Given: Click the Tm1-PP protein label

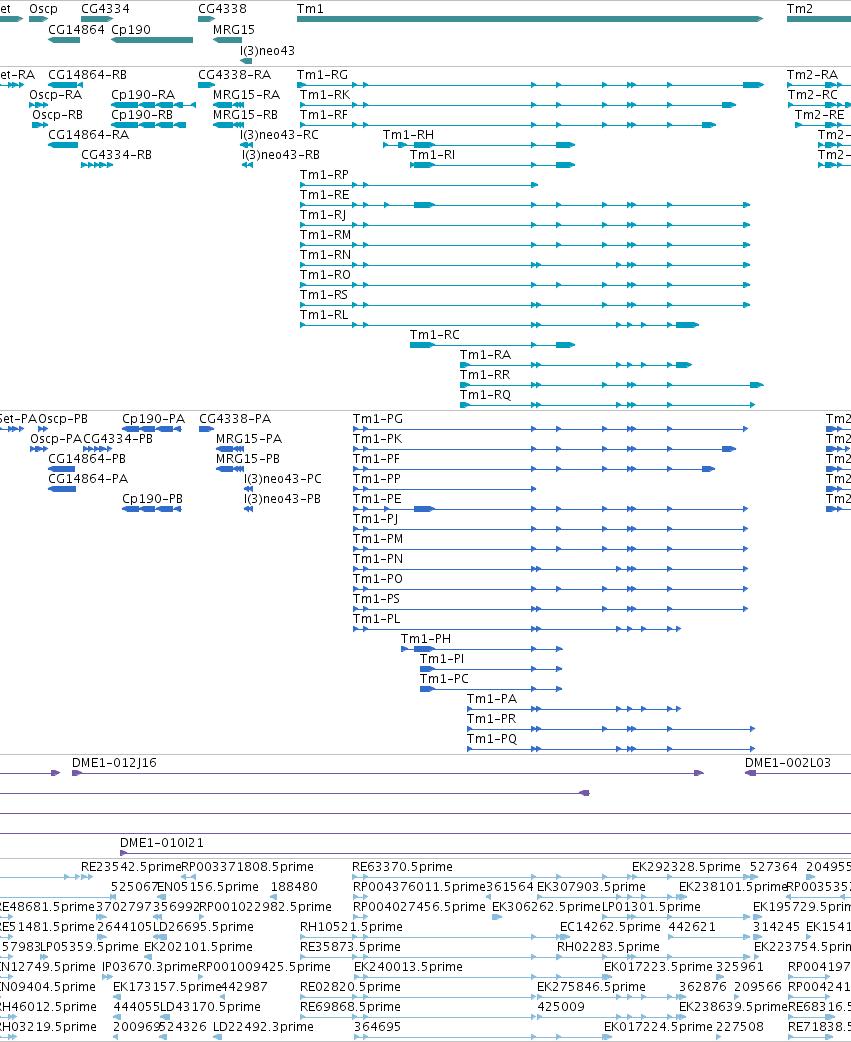Looking at the screenshot, I should pos(377,479).
